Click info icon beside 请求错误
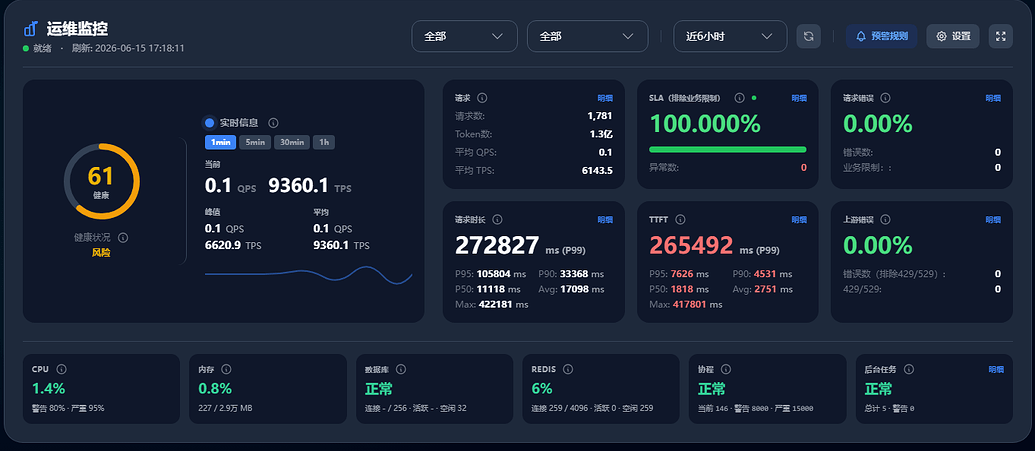The height and width of the screenshot is (451, 1035). (885, 98)
